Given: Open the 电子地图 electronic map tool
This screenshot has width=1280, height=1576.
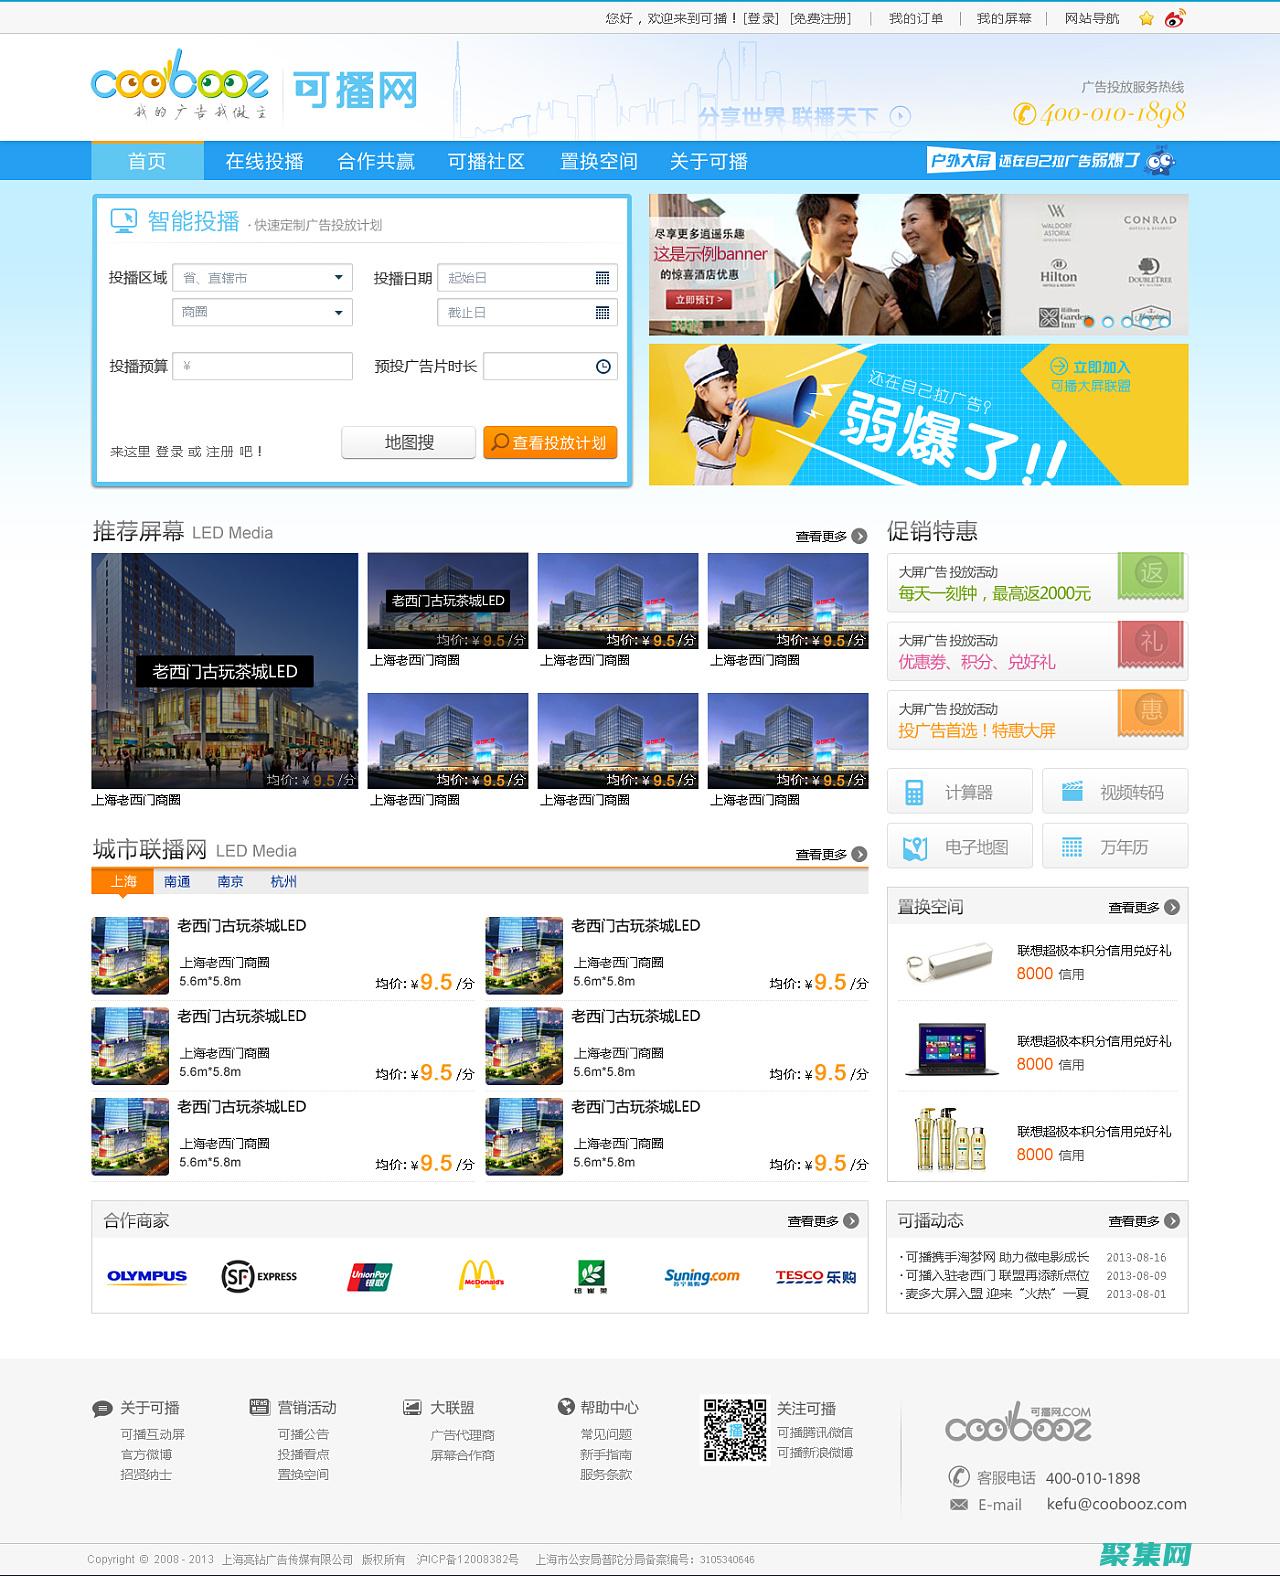Looking at the screenshot, I should pyautogui.click(x=959, y=847).
